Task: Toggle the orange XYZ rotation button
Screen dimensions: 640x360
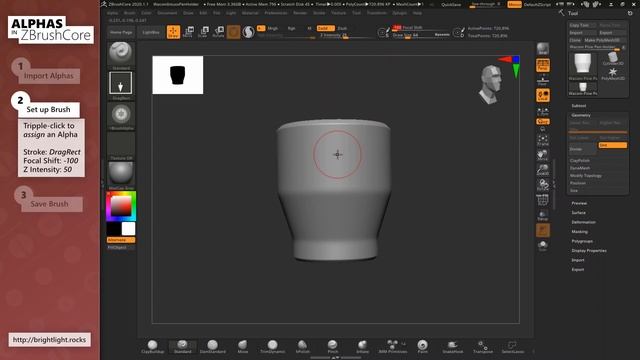Action: click(x=542, y=122)
